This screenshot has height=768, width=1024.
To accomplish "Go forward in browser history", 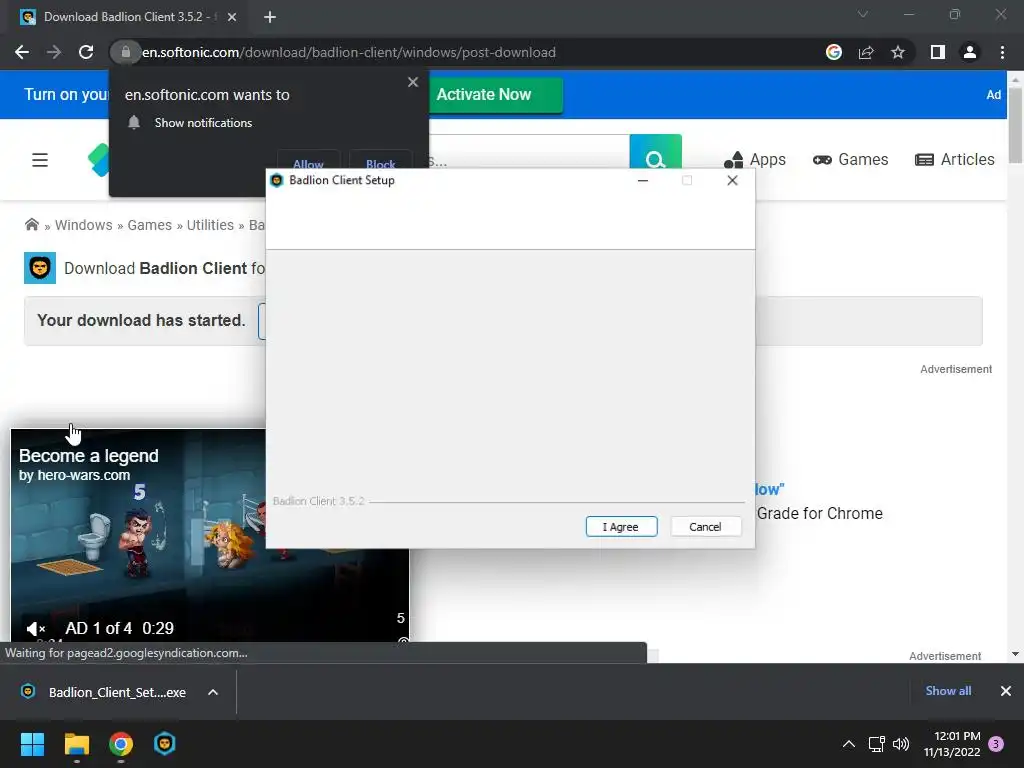I will coord(54,52).
